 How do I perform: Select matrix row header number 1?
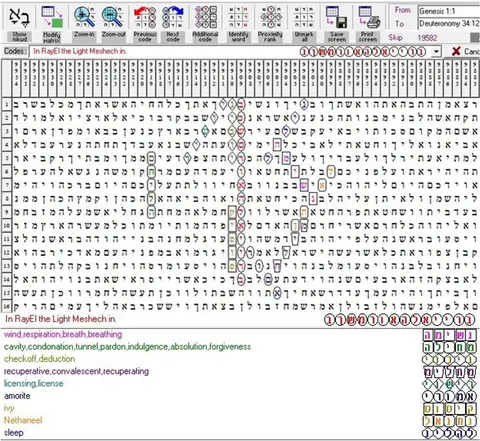click(x=6, y=104)
